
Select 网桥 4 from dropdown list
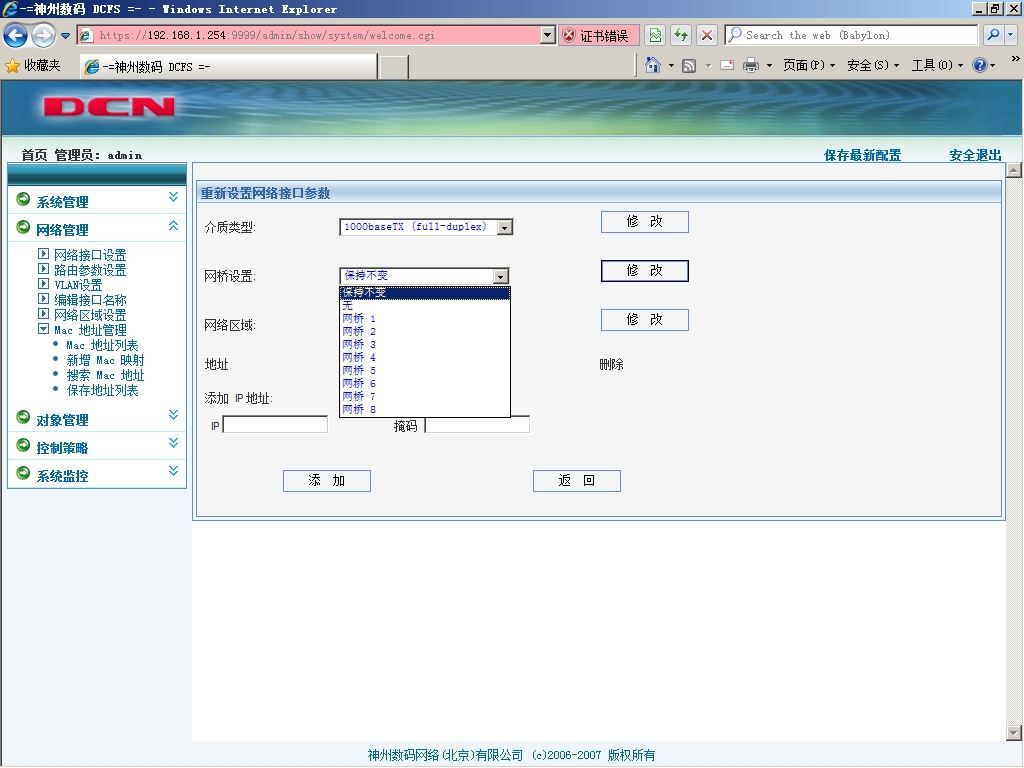point(424,357)
